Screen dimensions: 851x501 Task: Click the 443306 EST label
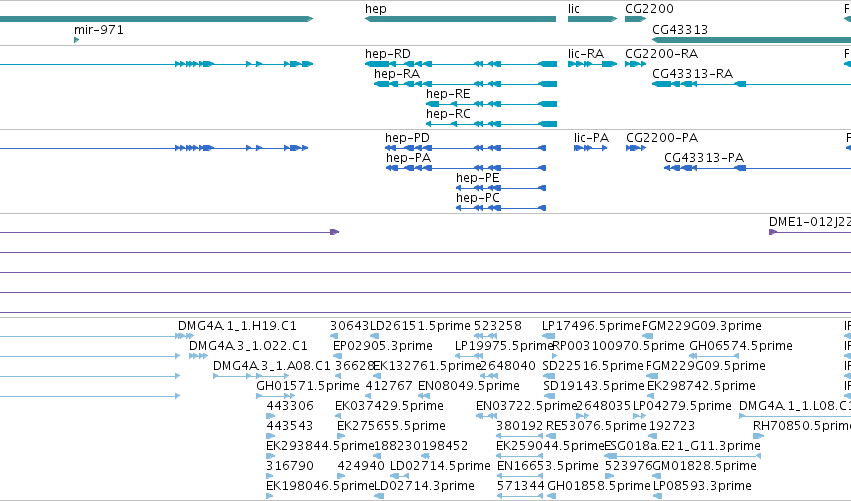click(290, 406)
